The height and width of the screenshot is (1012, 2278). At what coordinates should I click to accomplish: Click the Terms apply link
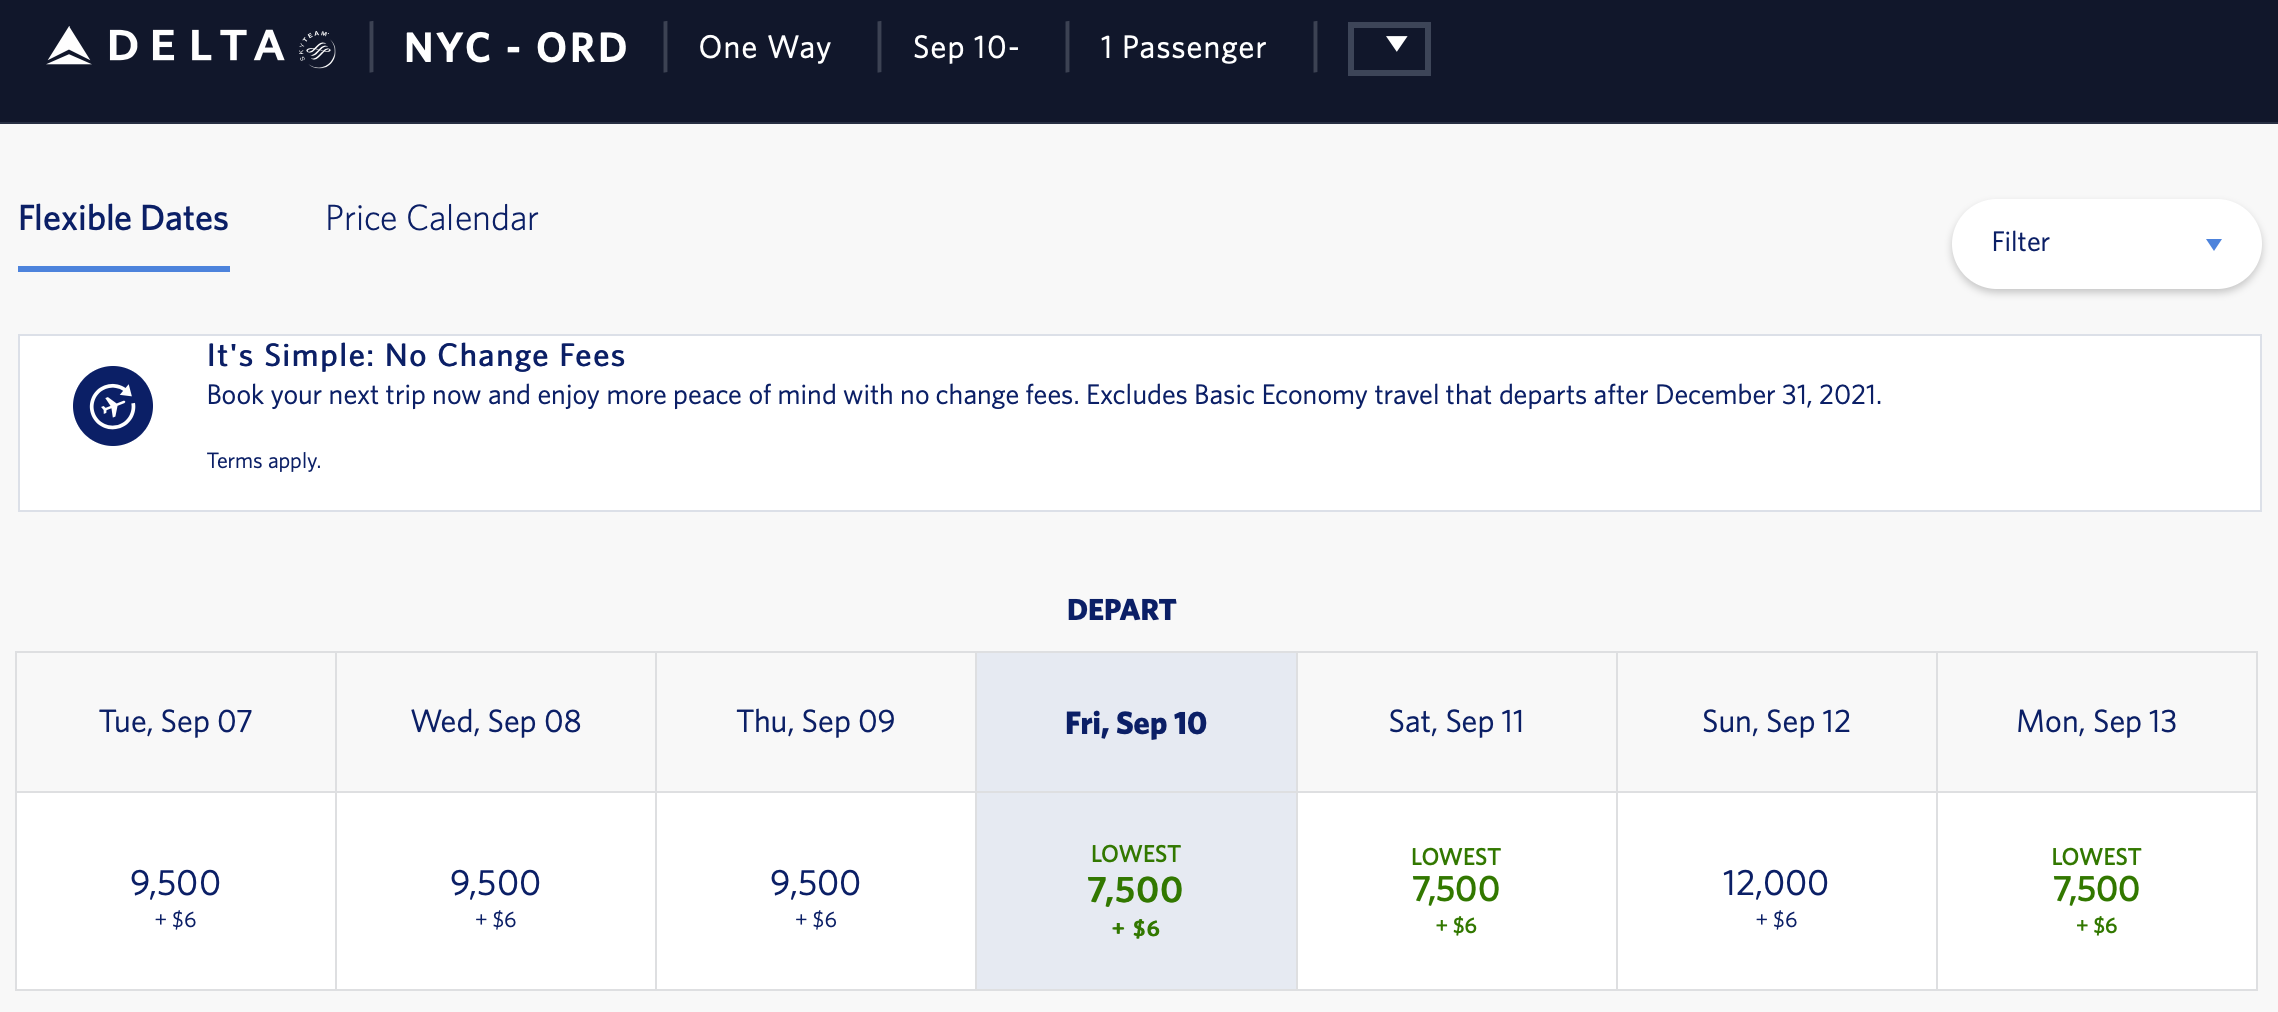click(264, 461)
